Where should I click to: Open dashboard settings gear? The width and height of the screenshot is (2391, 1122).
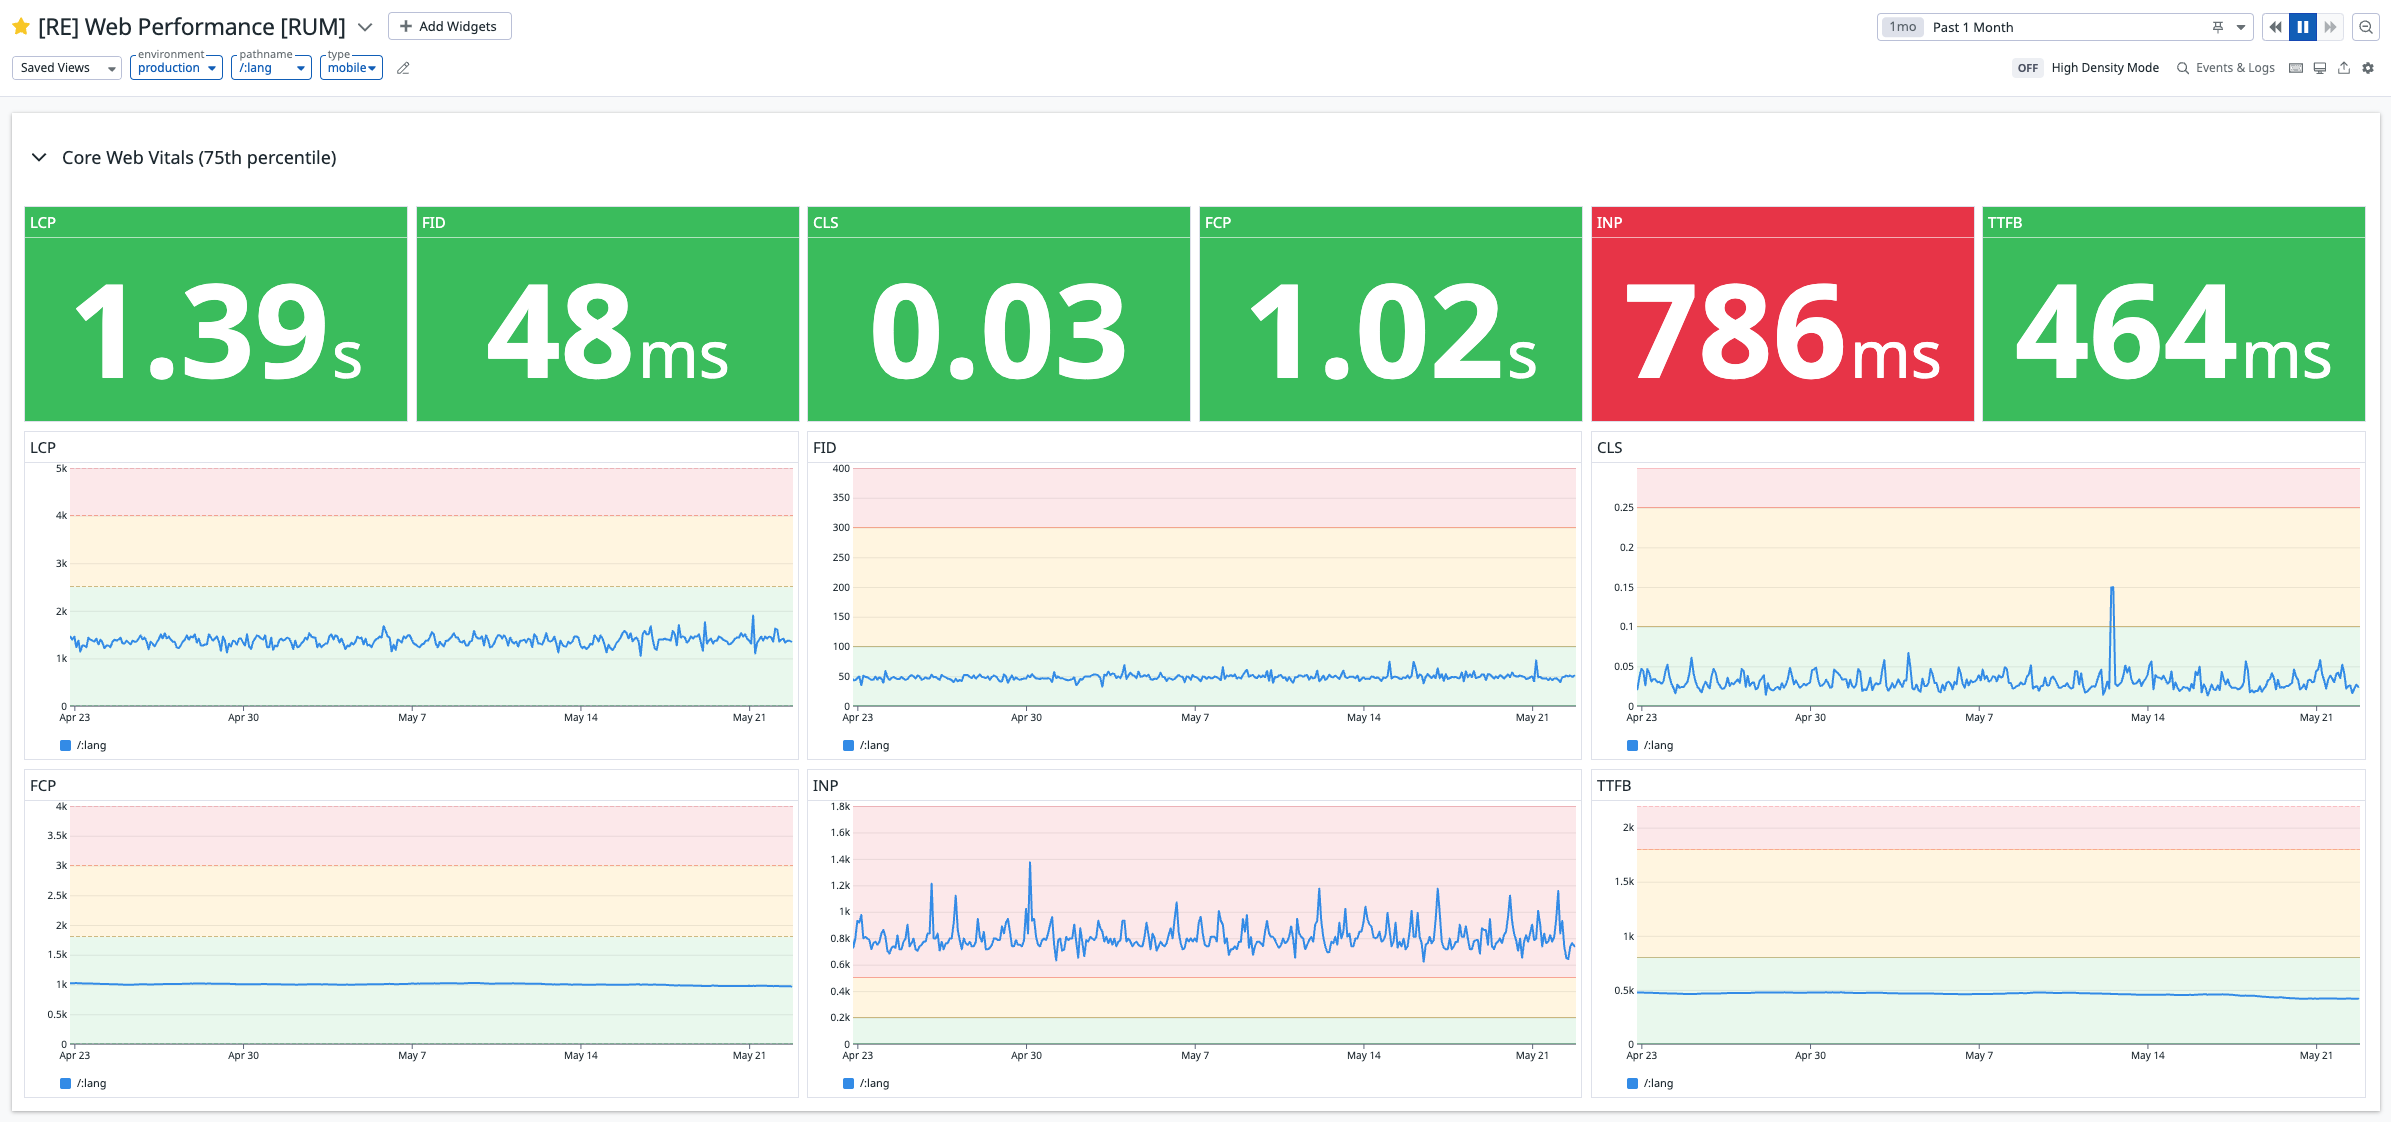click(2368, 68)
